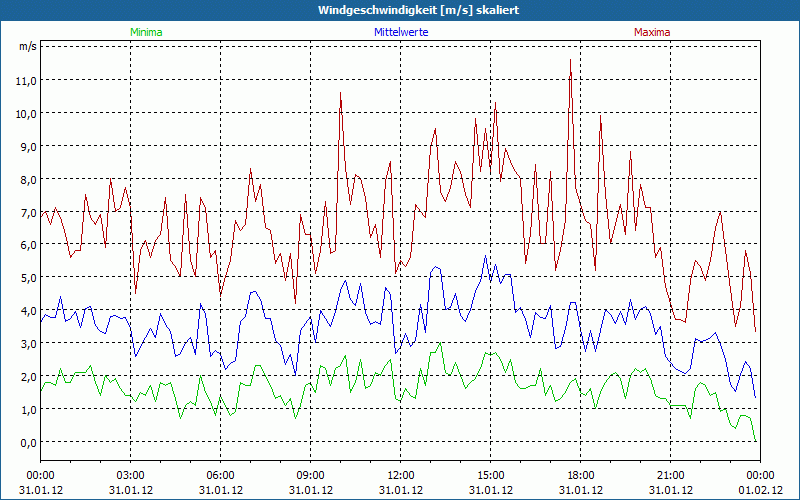Click the chart title Windgeschwindigkeit [m/s] skaliert
This screenshot has width=800, height=500.
(x=418, y=10)
